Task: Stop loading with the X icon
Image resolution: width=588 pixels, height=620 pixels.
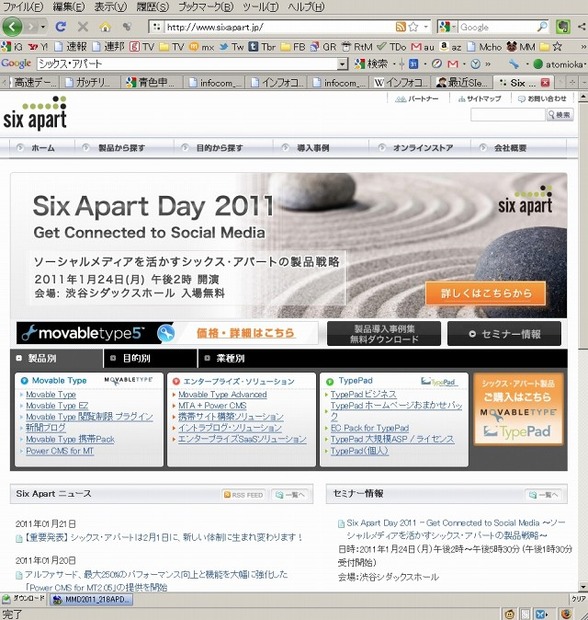Action: tap(83, 26)
